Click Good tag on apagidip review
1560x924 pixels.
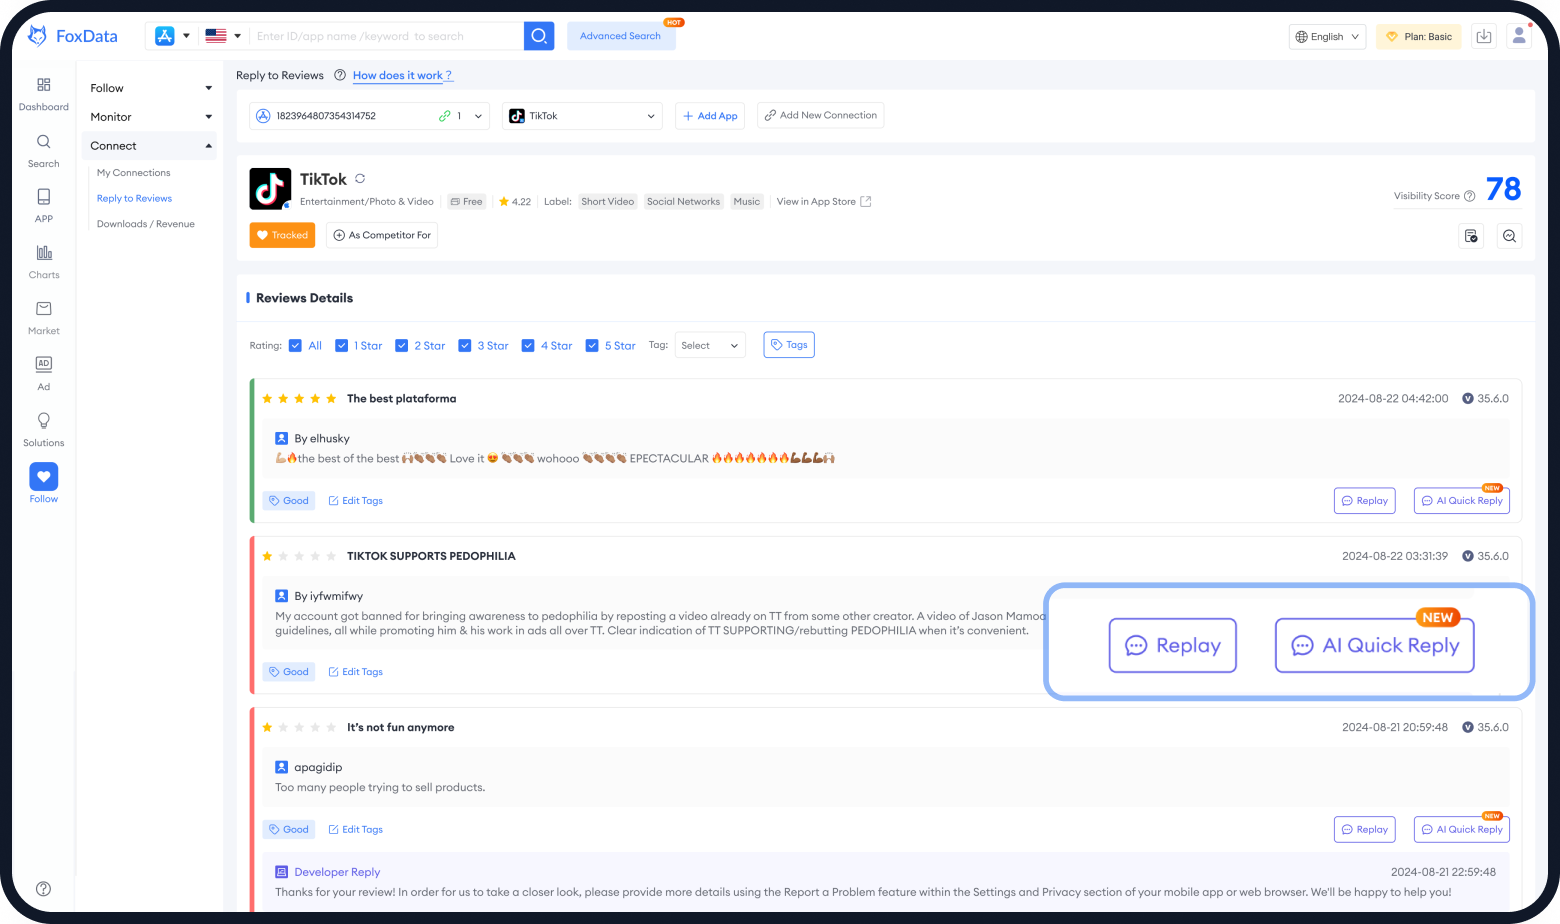(288, 830)
